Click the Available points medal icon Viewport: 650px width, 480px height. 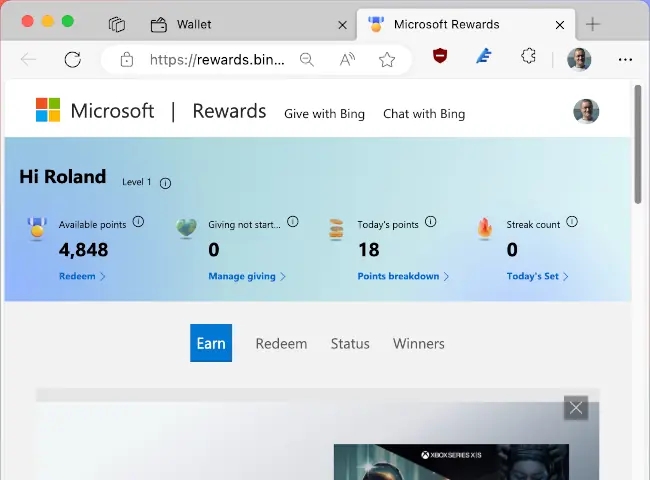point(37,228)
